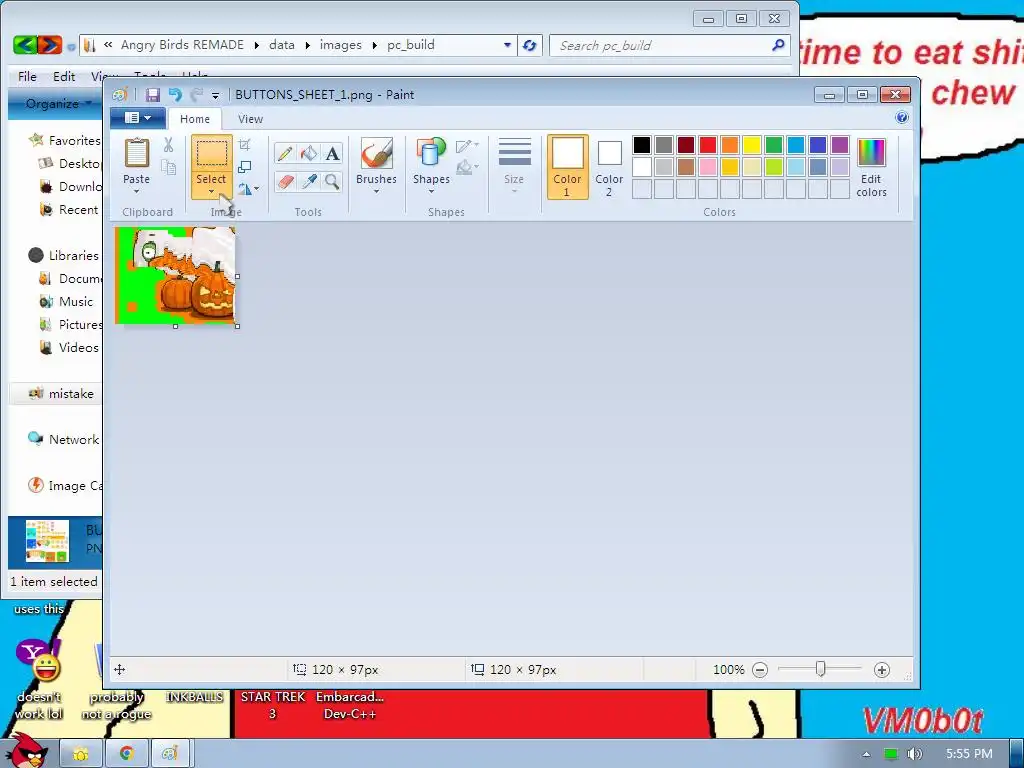Expand the Brushes dropdown arrow
1024x768 pixels.
tap(376, 191)
